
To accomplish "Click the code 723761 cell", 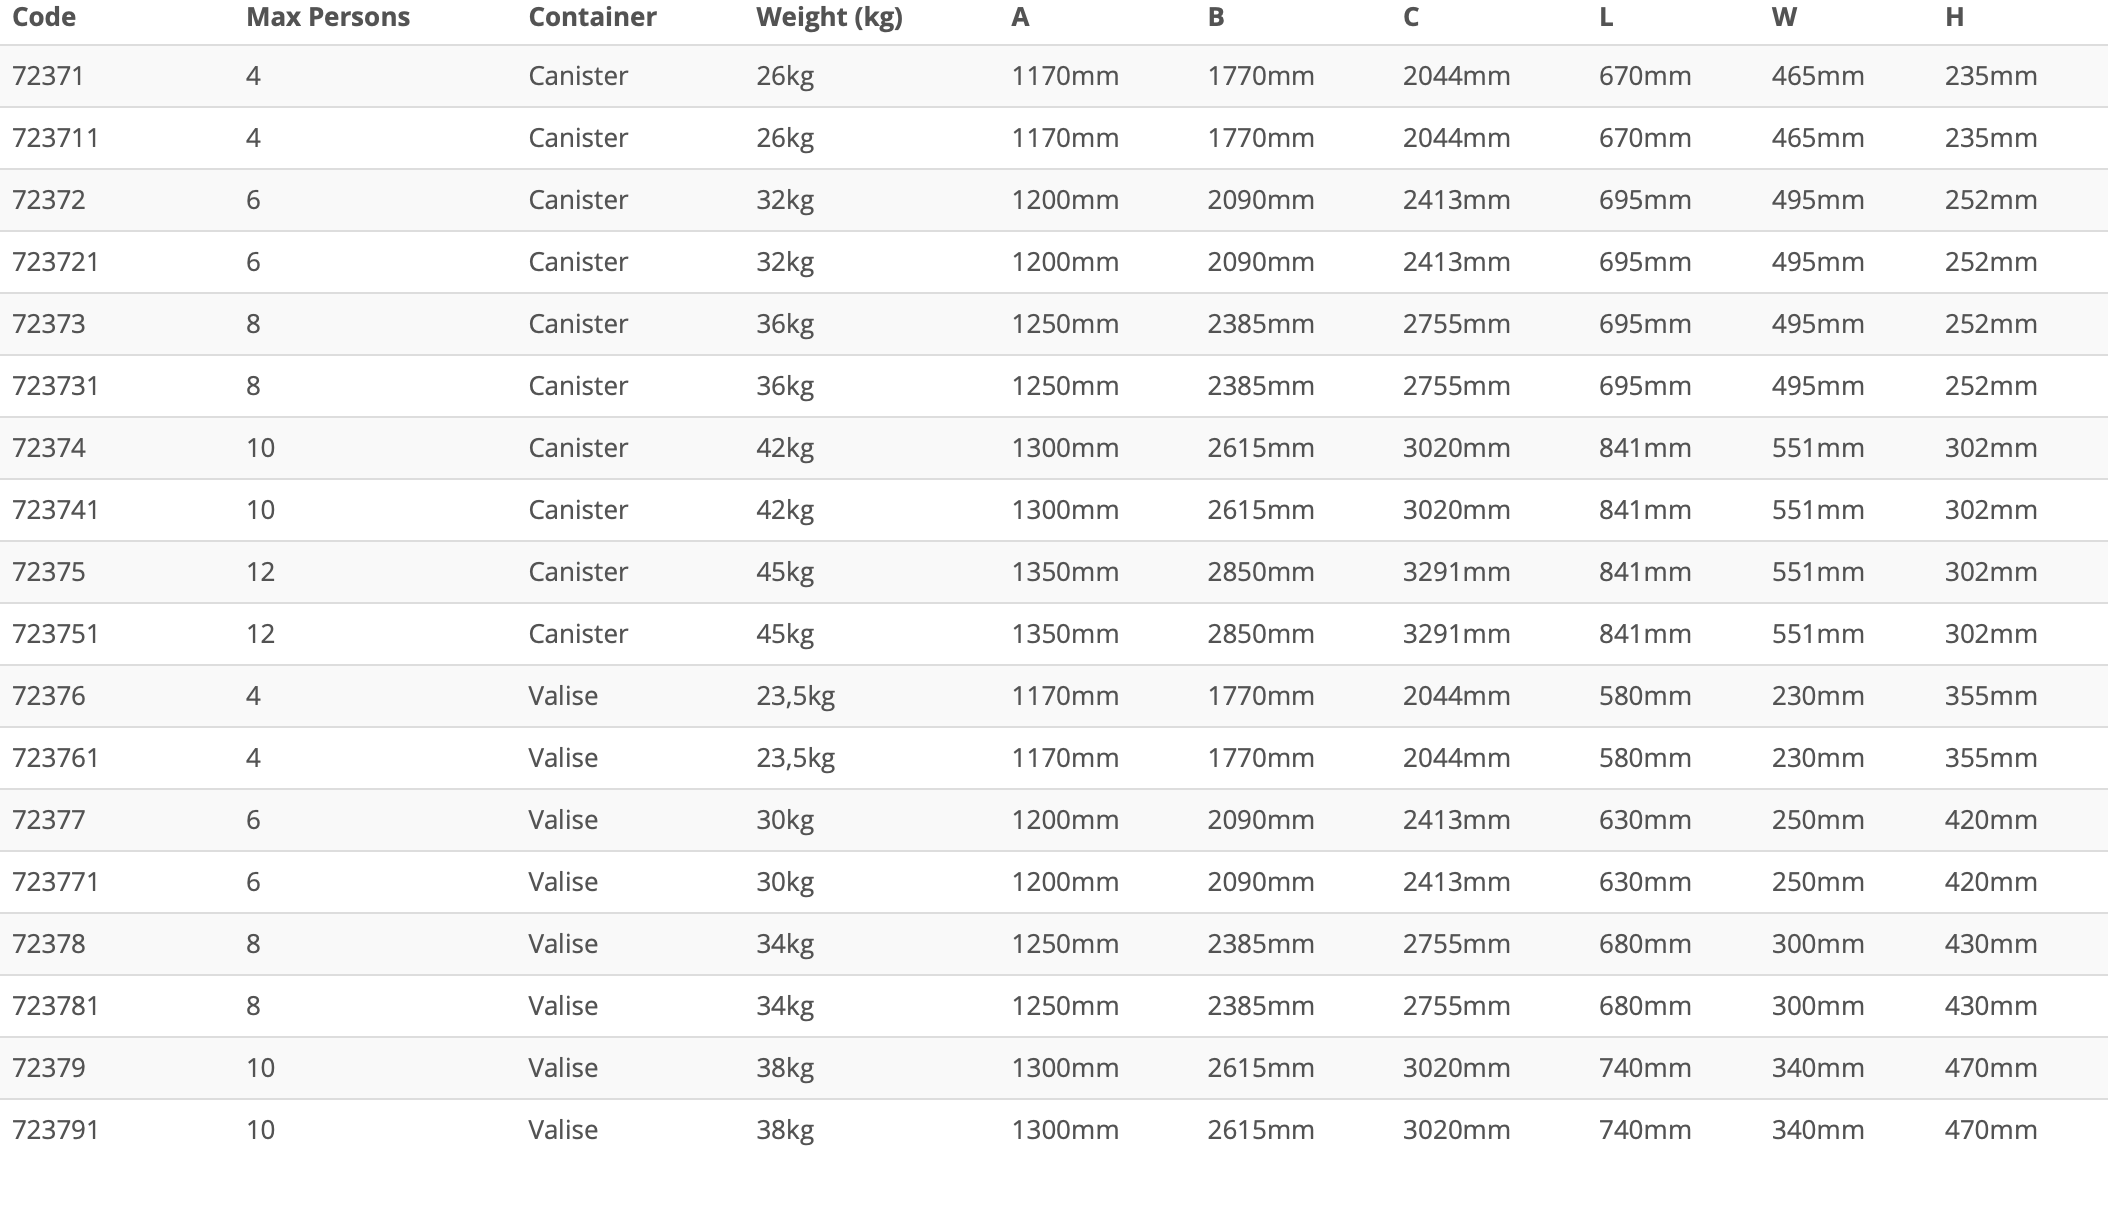I will coord(56,758).
